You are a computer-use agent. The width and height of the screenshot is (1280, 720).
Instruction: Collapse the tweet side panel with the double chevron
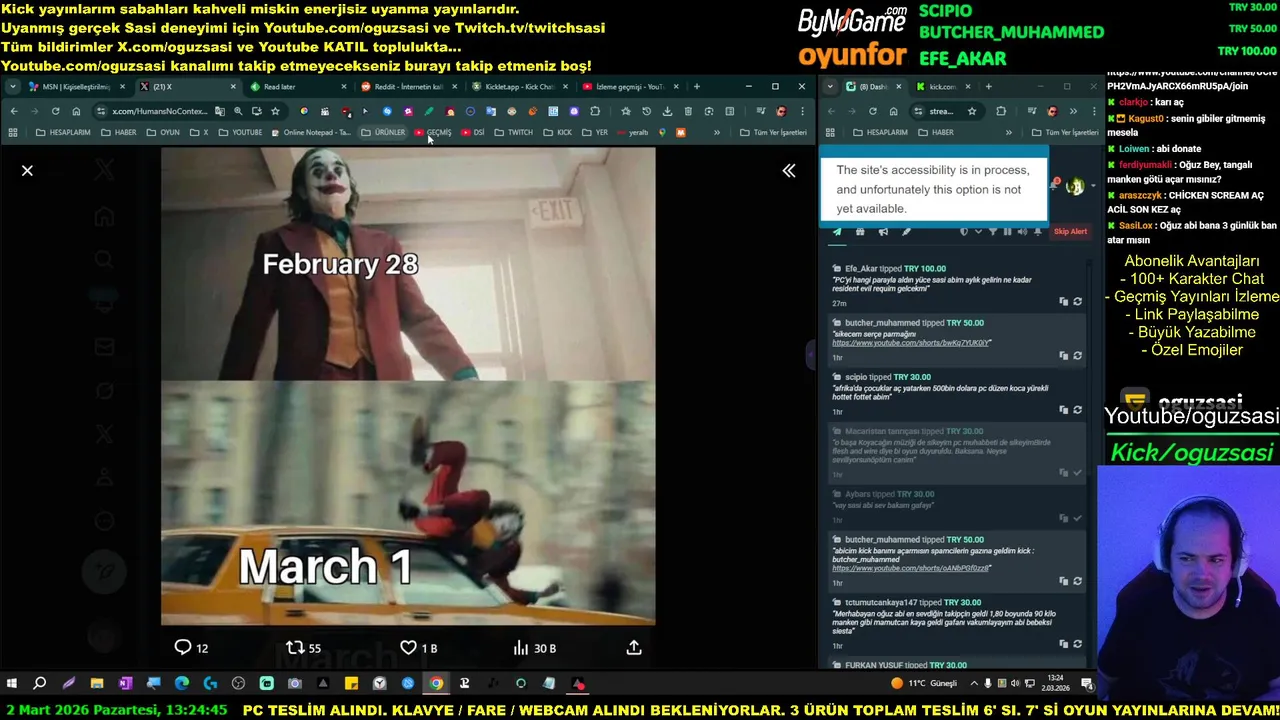pos(789,171)
